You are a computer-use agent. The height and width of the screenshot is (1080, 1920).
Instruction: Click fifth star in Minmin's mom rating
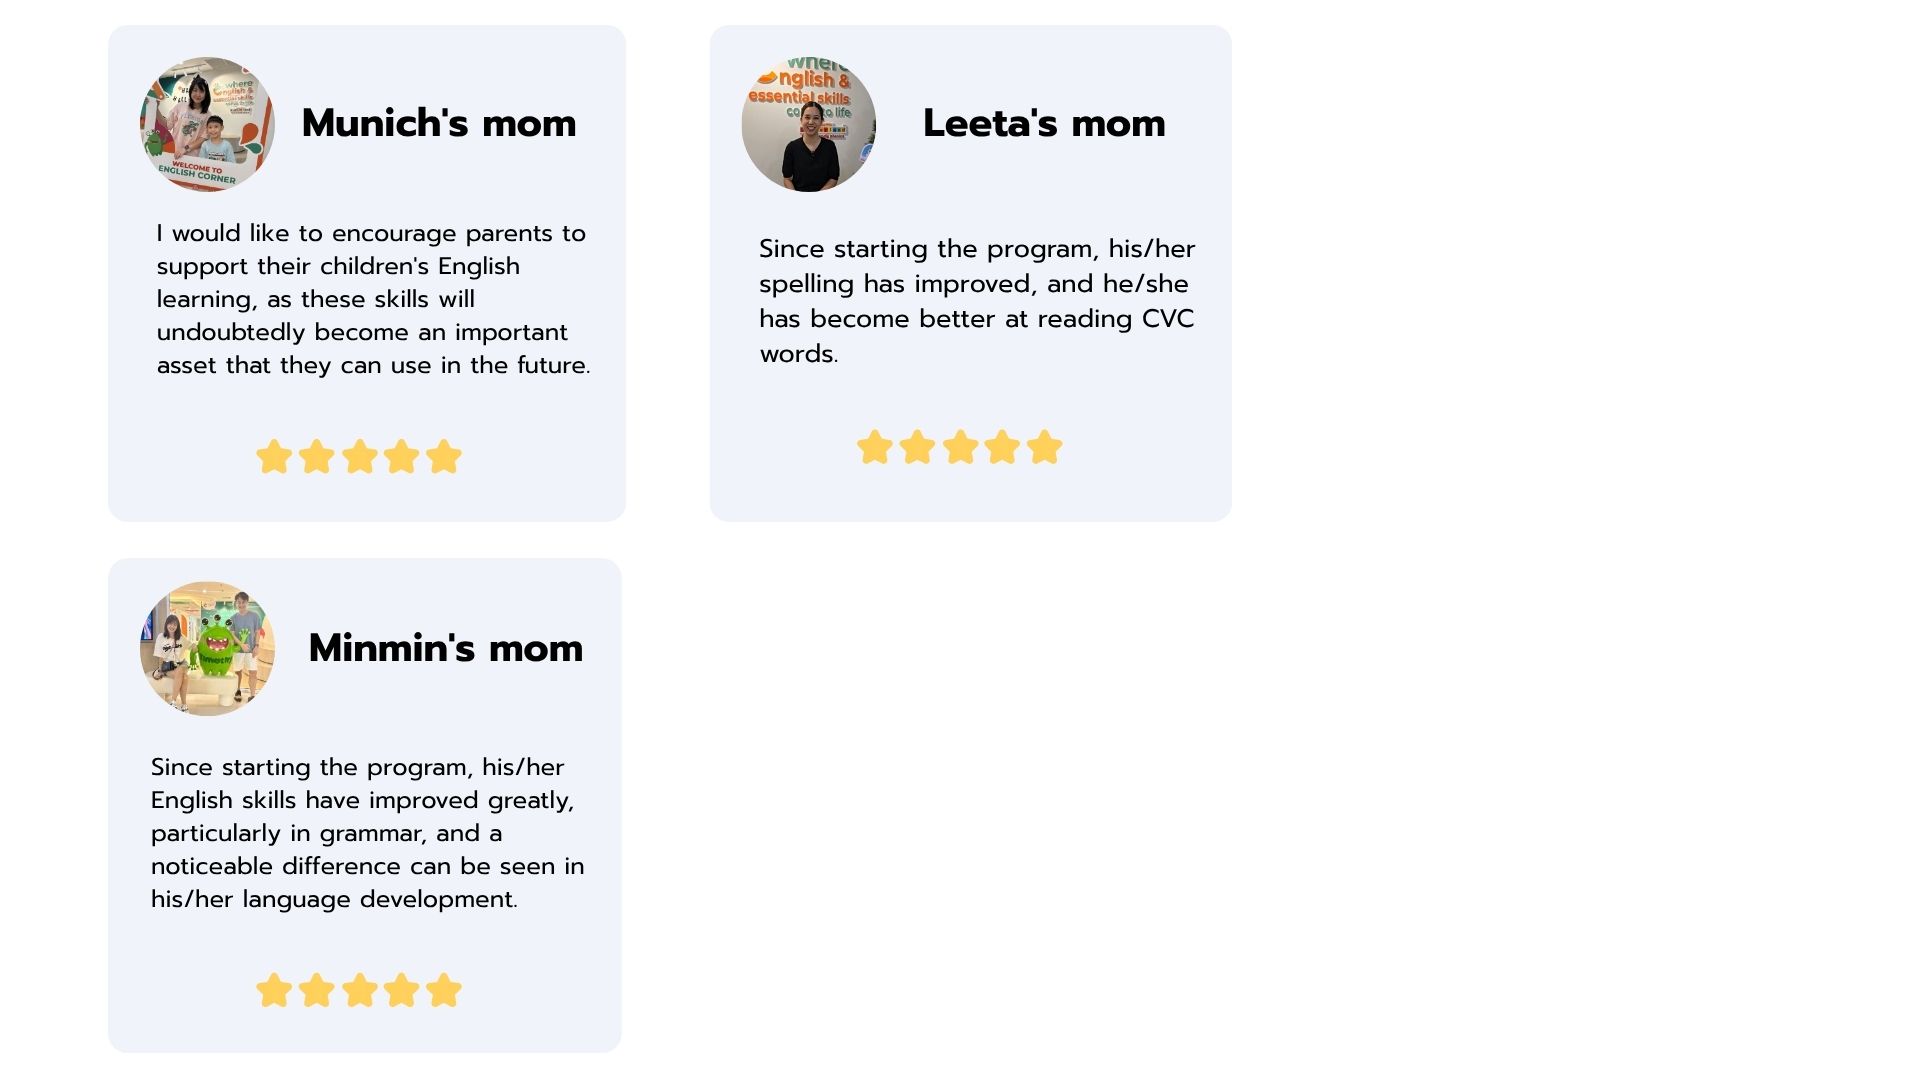coord(444,991)
